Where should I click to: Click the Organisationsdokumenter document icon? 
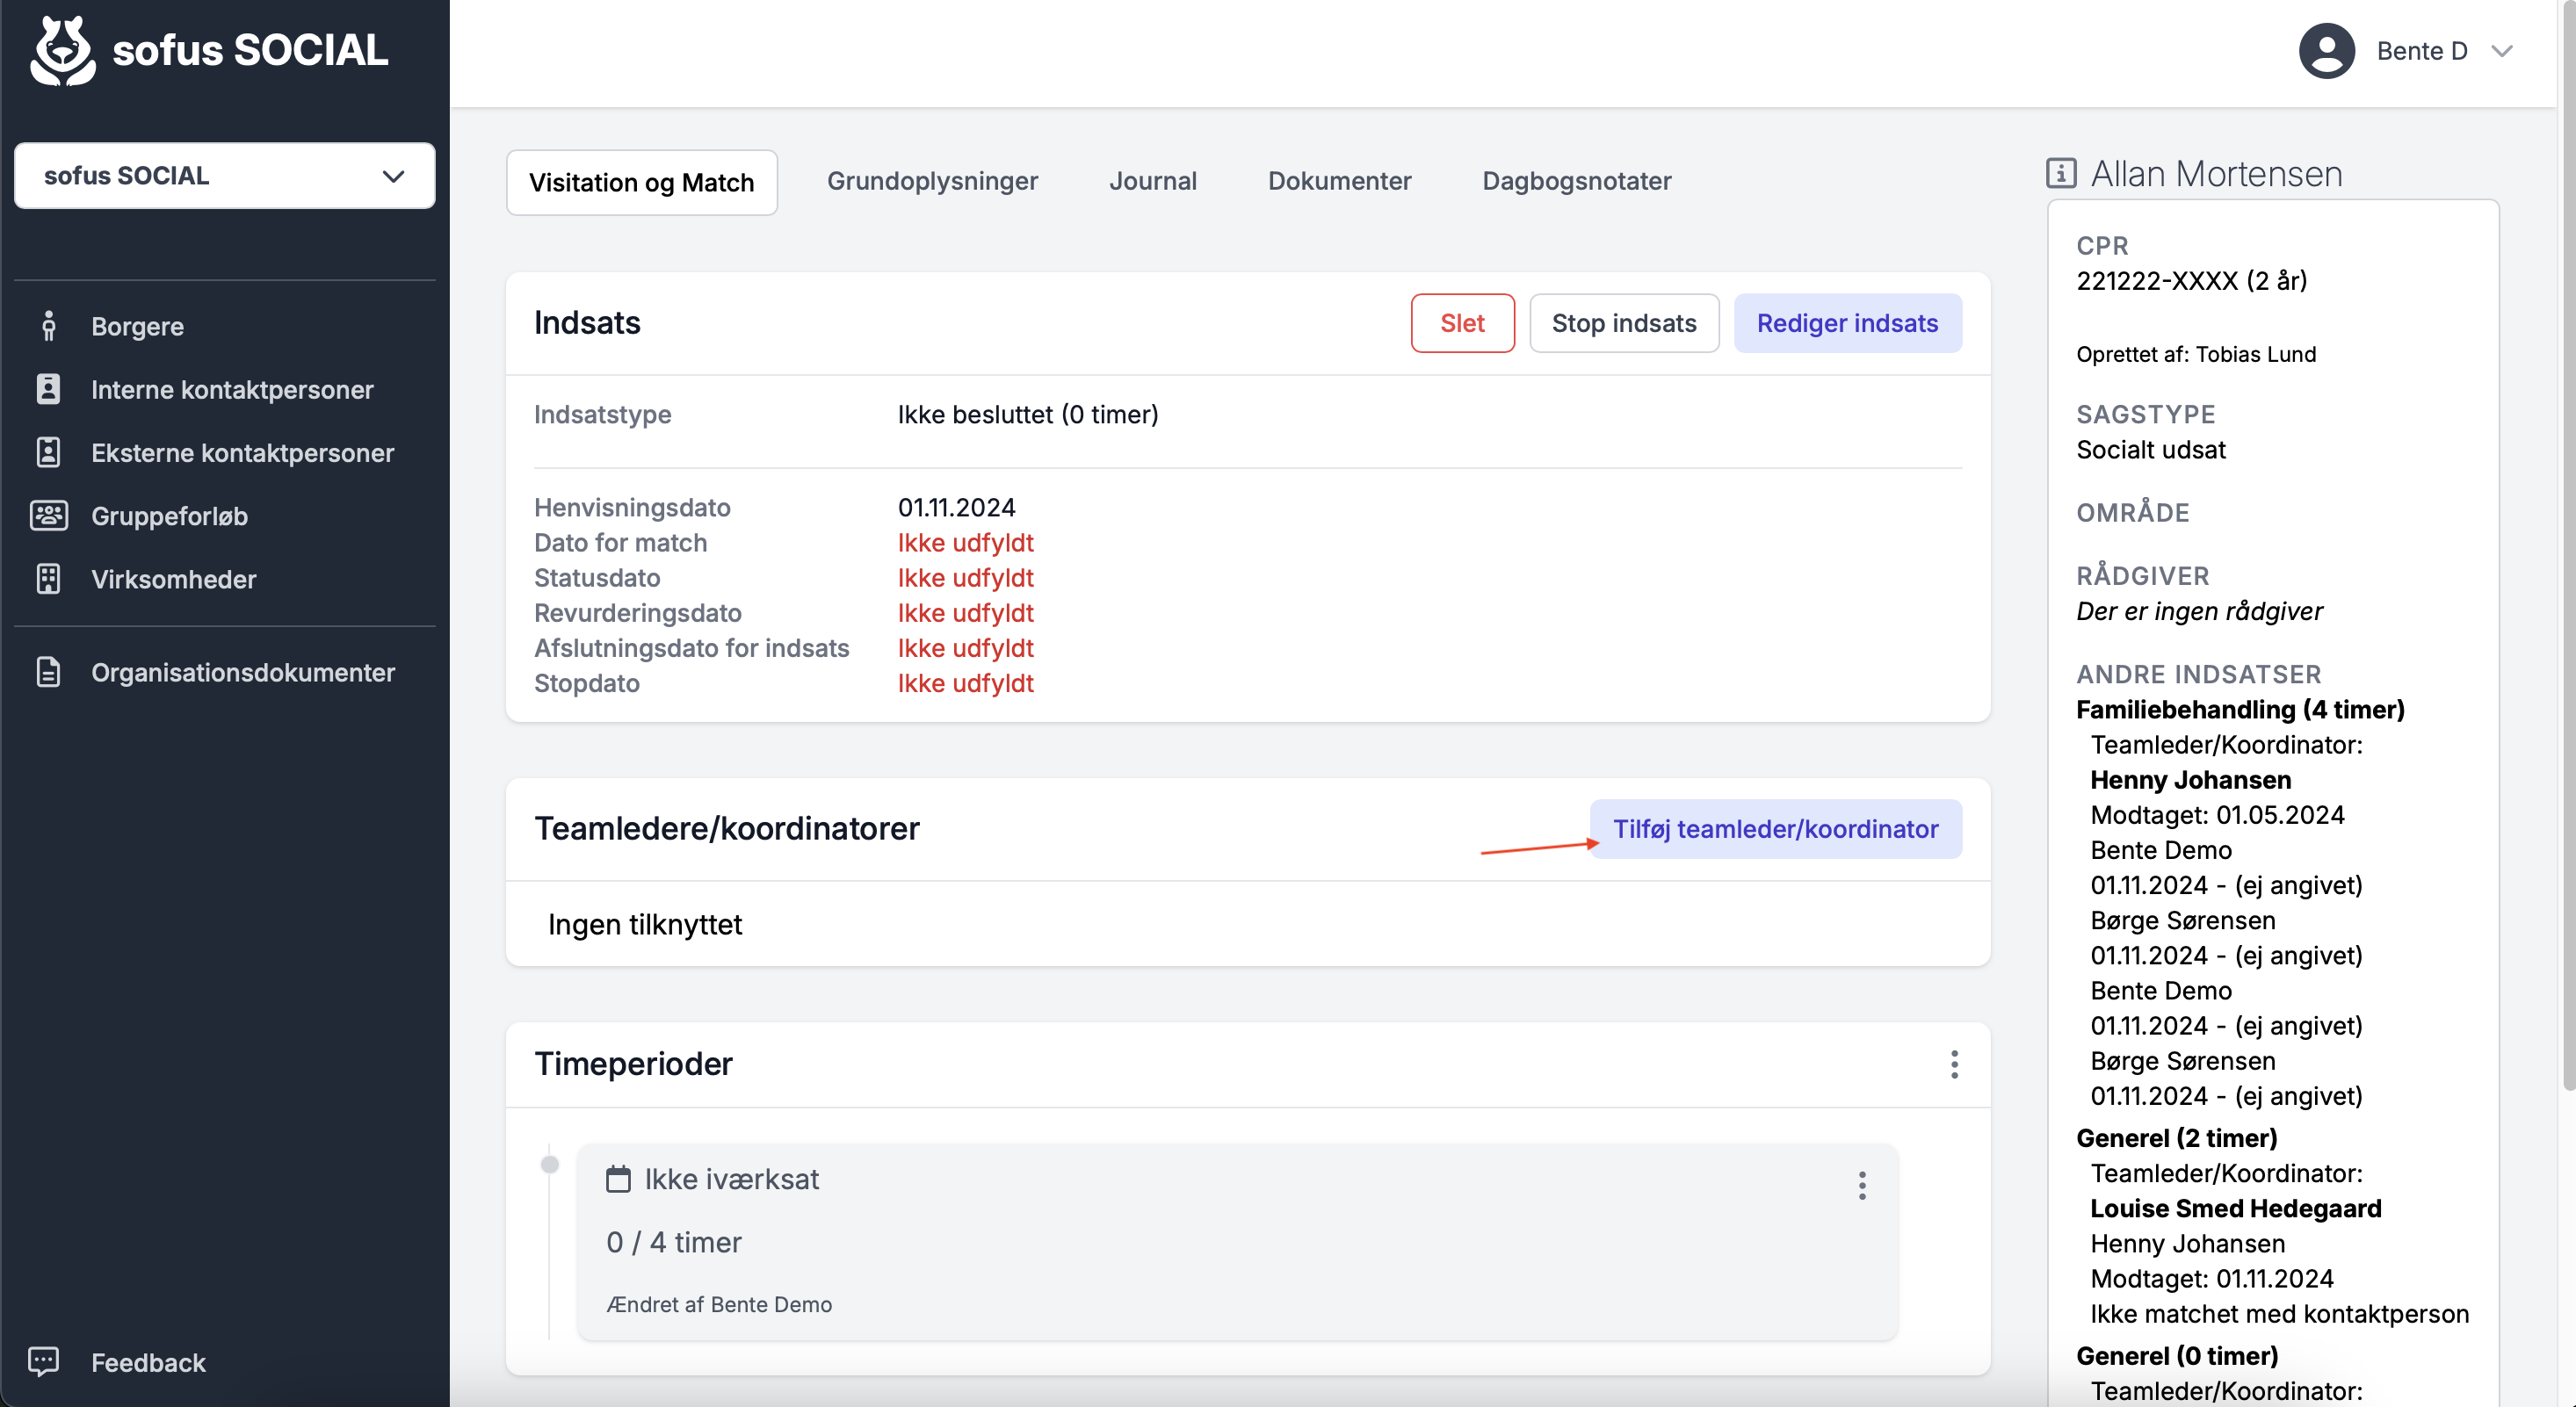[x=48, y=672]
